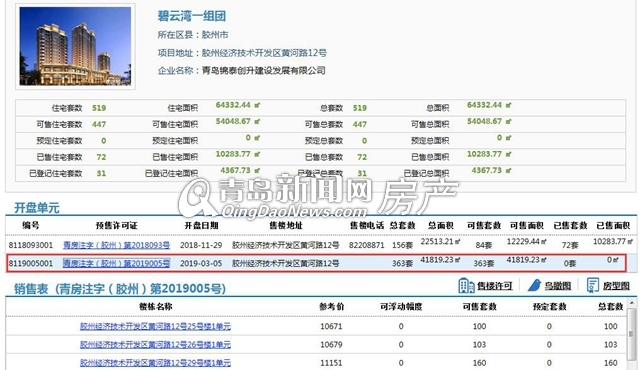Click the 156套 total units cell
The image size is (640, 370).
(x=402, y=245)
